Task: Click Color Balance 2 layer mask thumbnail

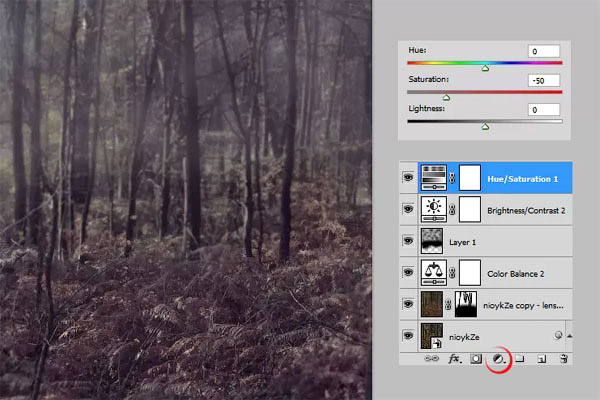Action: coord(470,273)
